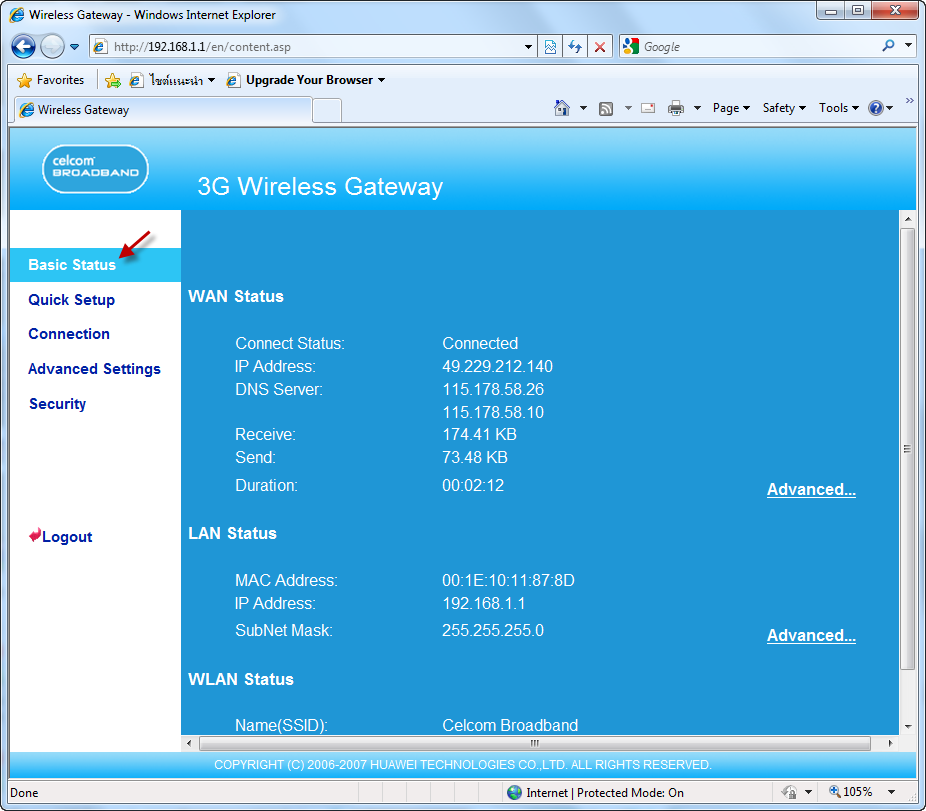Click the Refresh page icon
The width and height of the screenshot is (926, 811).
click(x=575, y=47)
